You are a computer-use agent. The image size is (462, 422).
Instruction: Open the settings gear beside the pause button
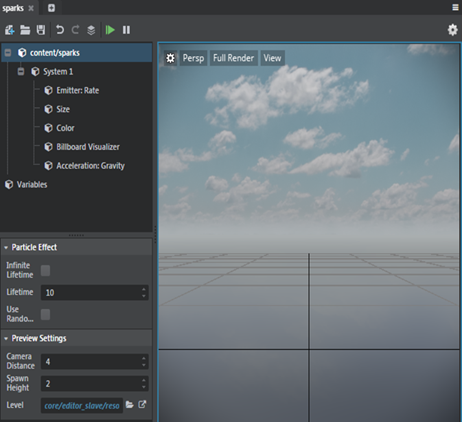point(452,30)
